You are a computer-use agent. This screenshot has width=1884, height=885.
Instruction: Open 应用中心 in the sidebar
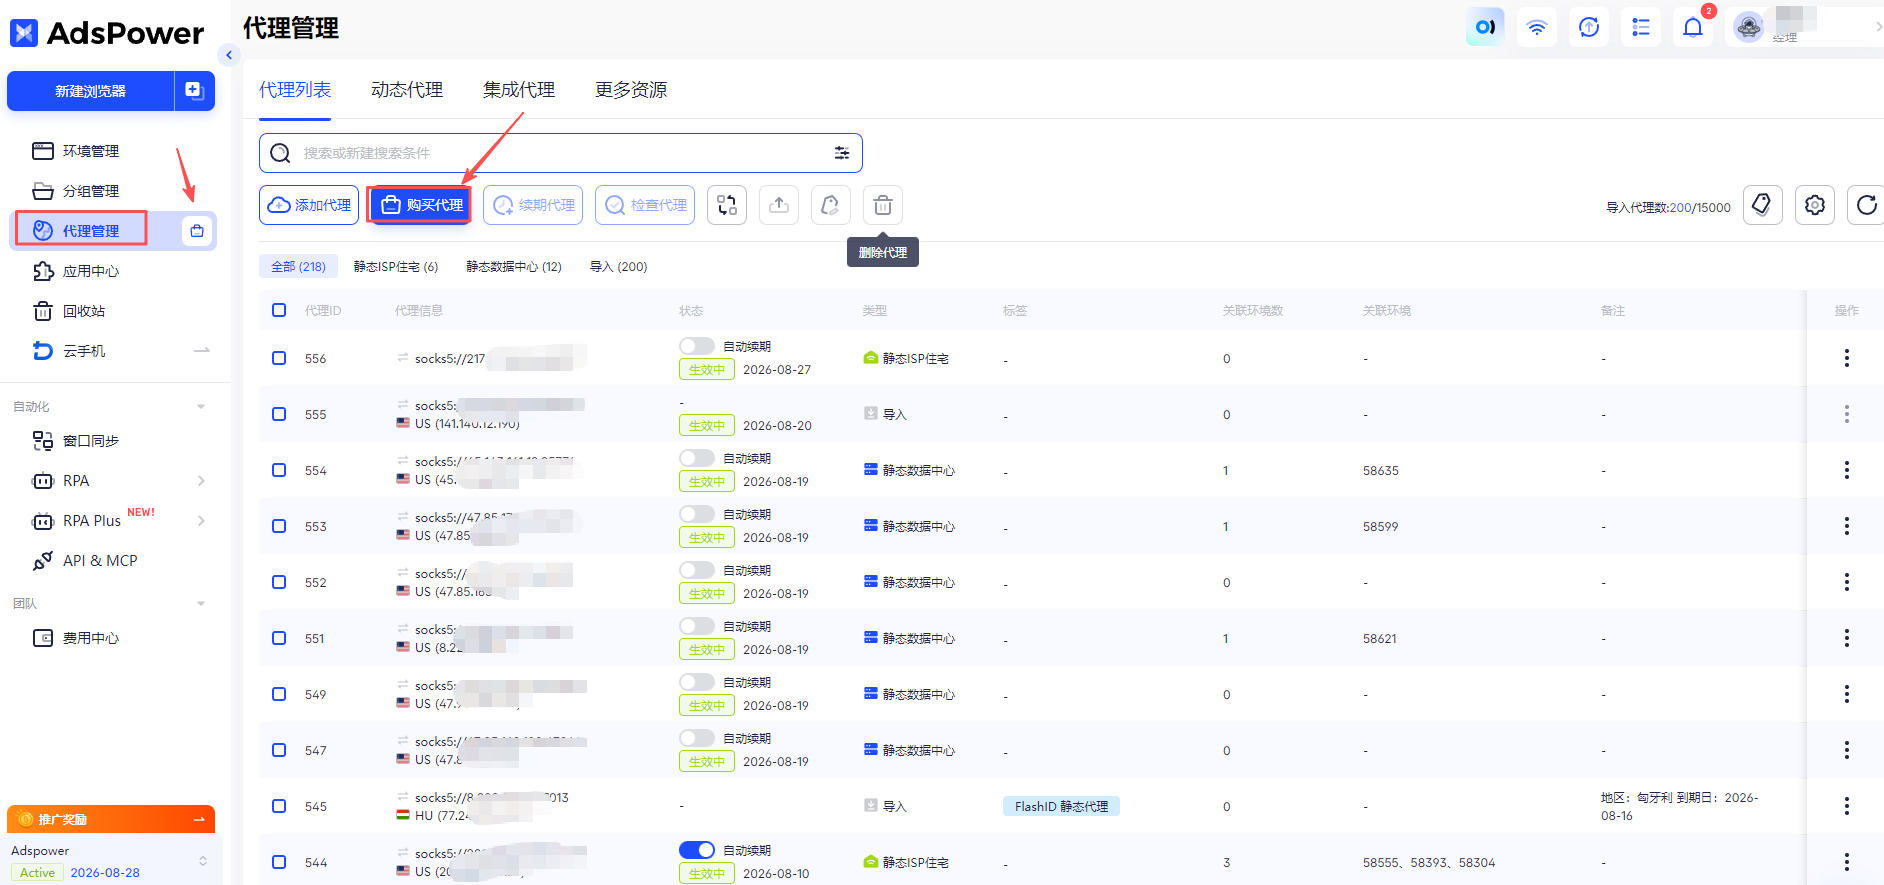point(90,271)
